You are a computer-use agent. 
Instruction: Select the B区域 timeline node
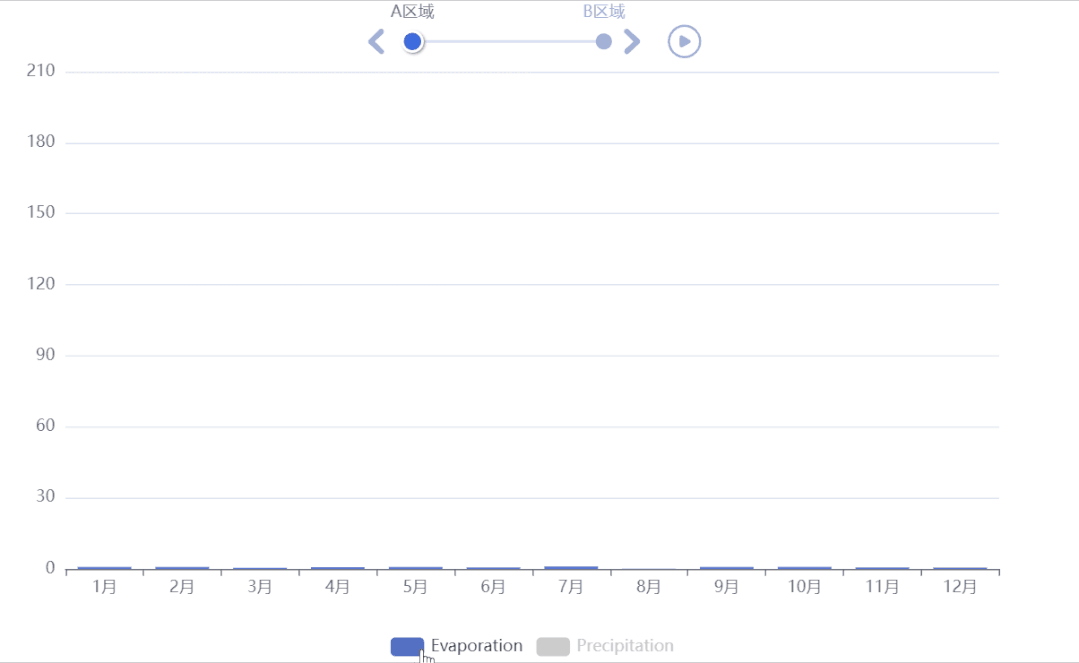604,41
